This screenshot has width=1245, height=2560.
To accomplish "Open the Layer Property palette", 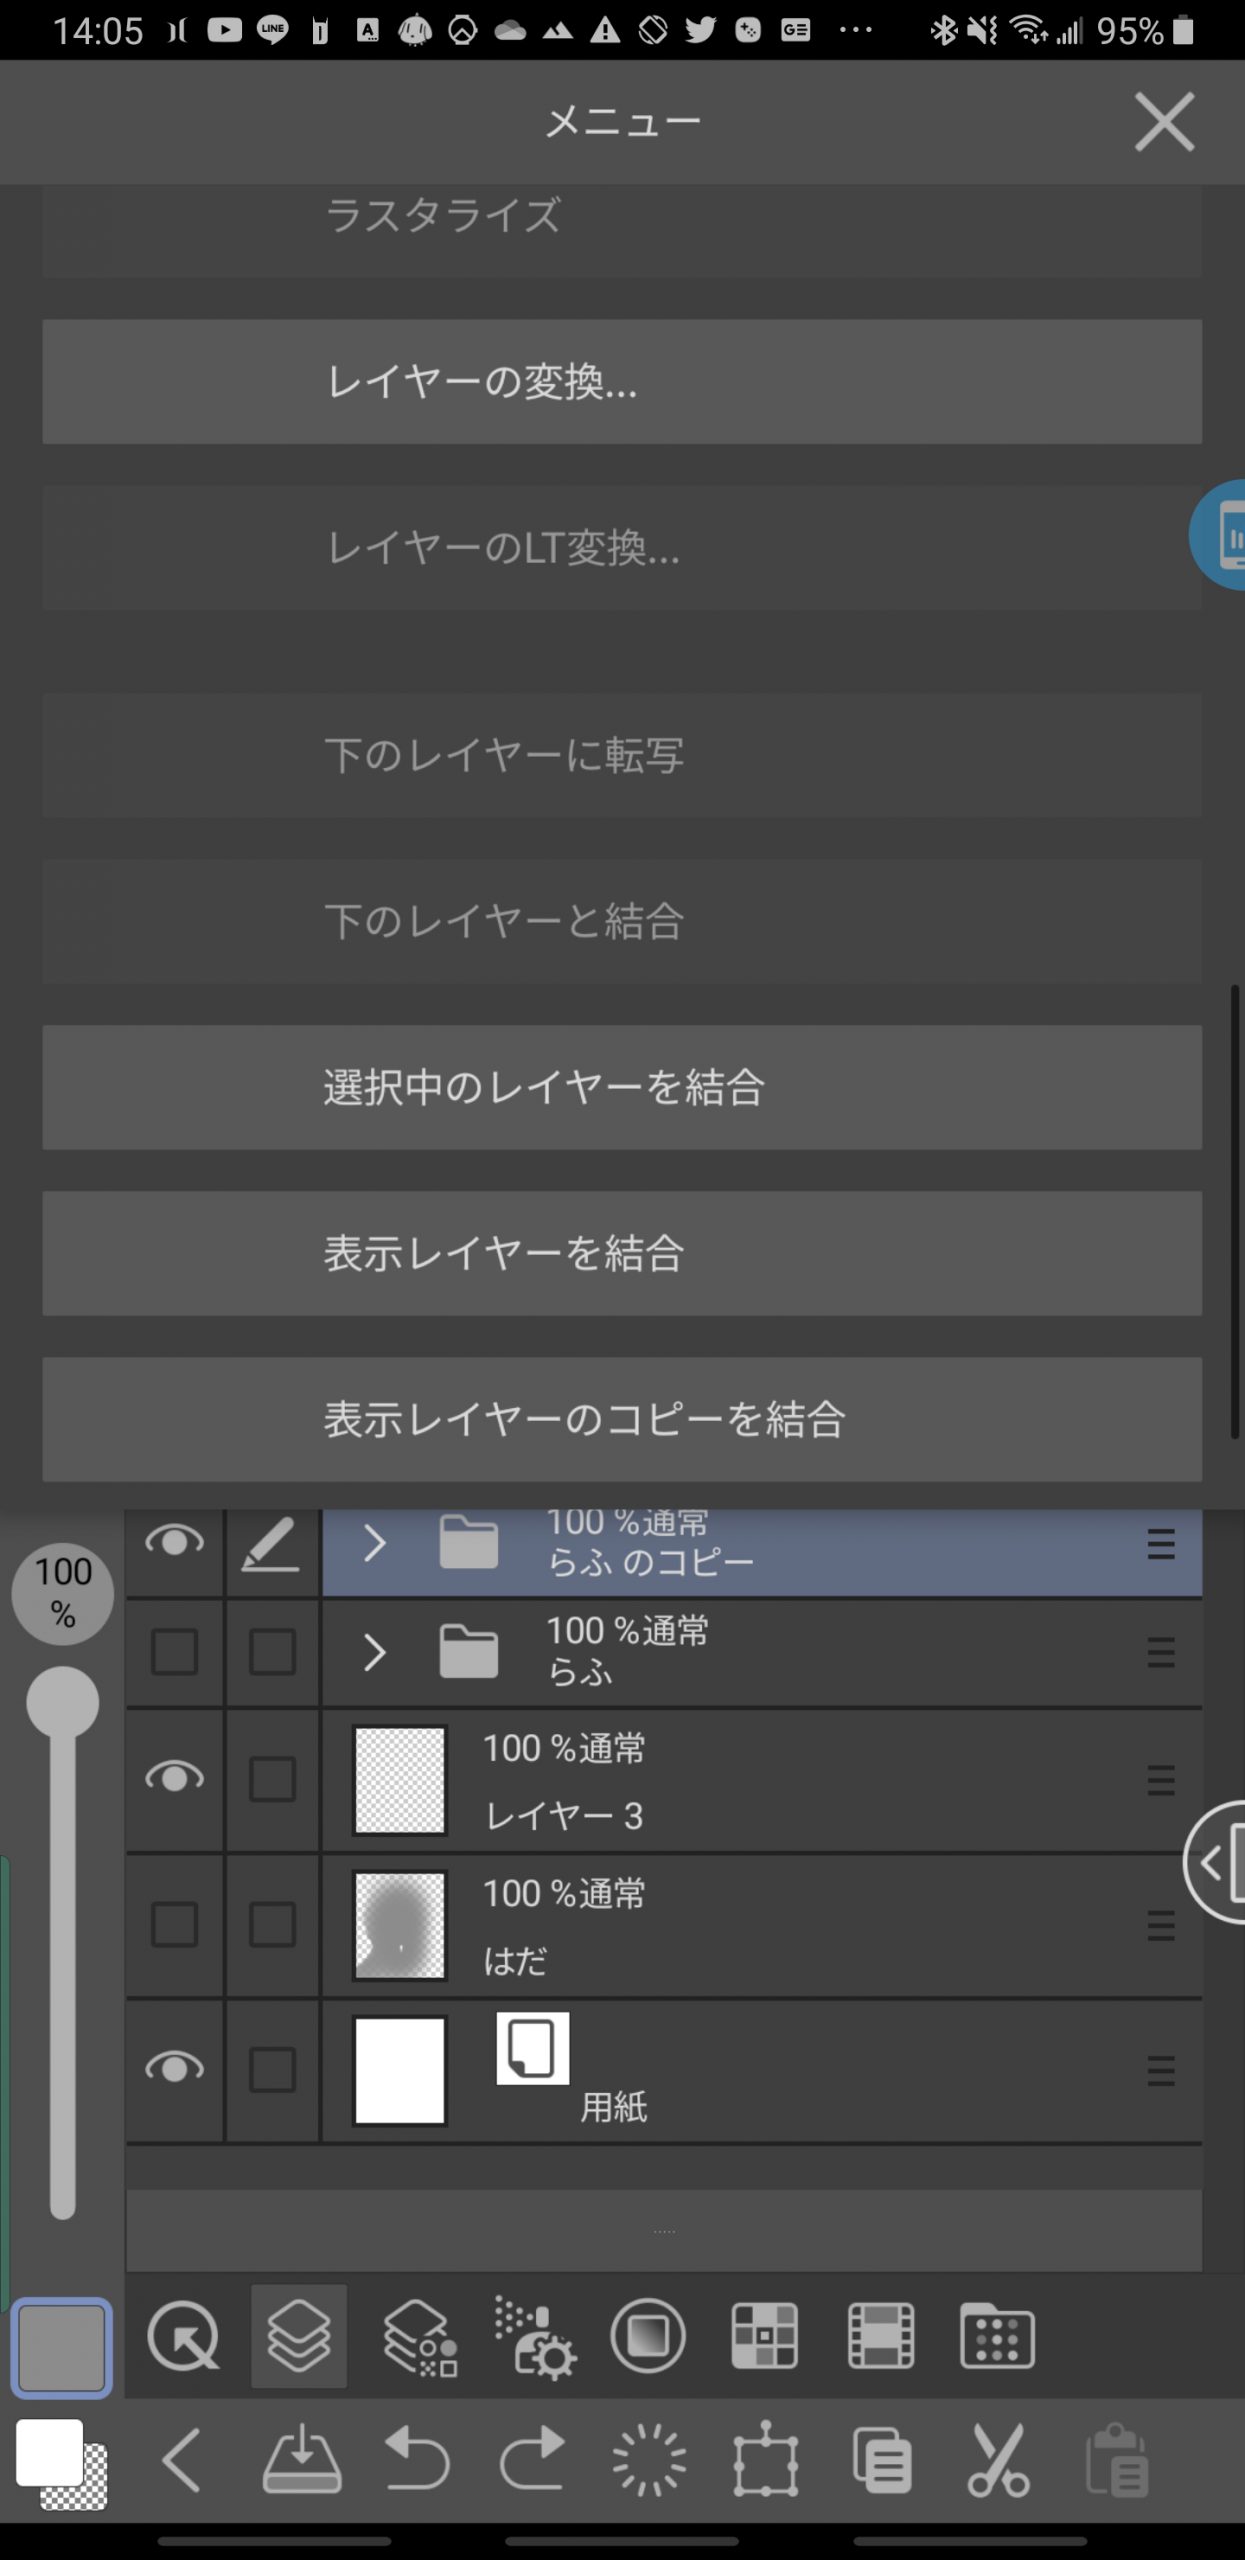I will 420,2337.
